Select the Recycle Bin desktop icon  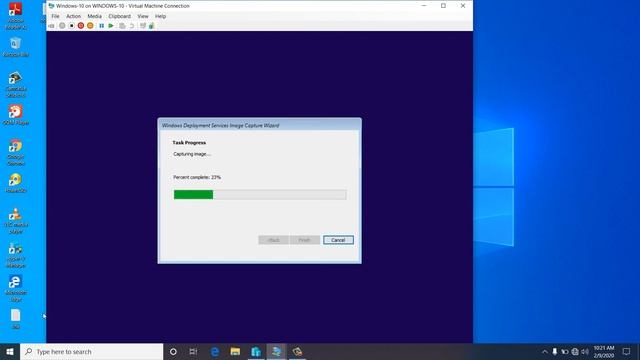pyautogui.click(x=16, y=47)
